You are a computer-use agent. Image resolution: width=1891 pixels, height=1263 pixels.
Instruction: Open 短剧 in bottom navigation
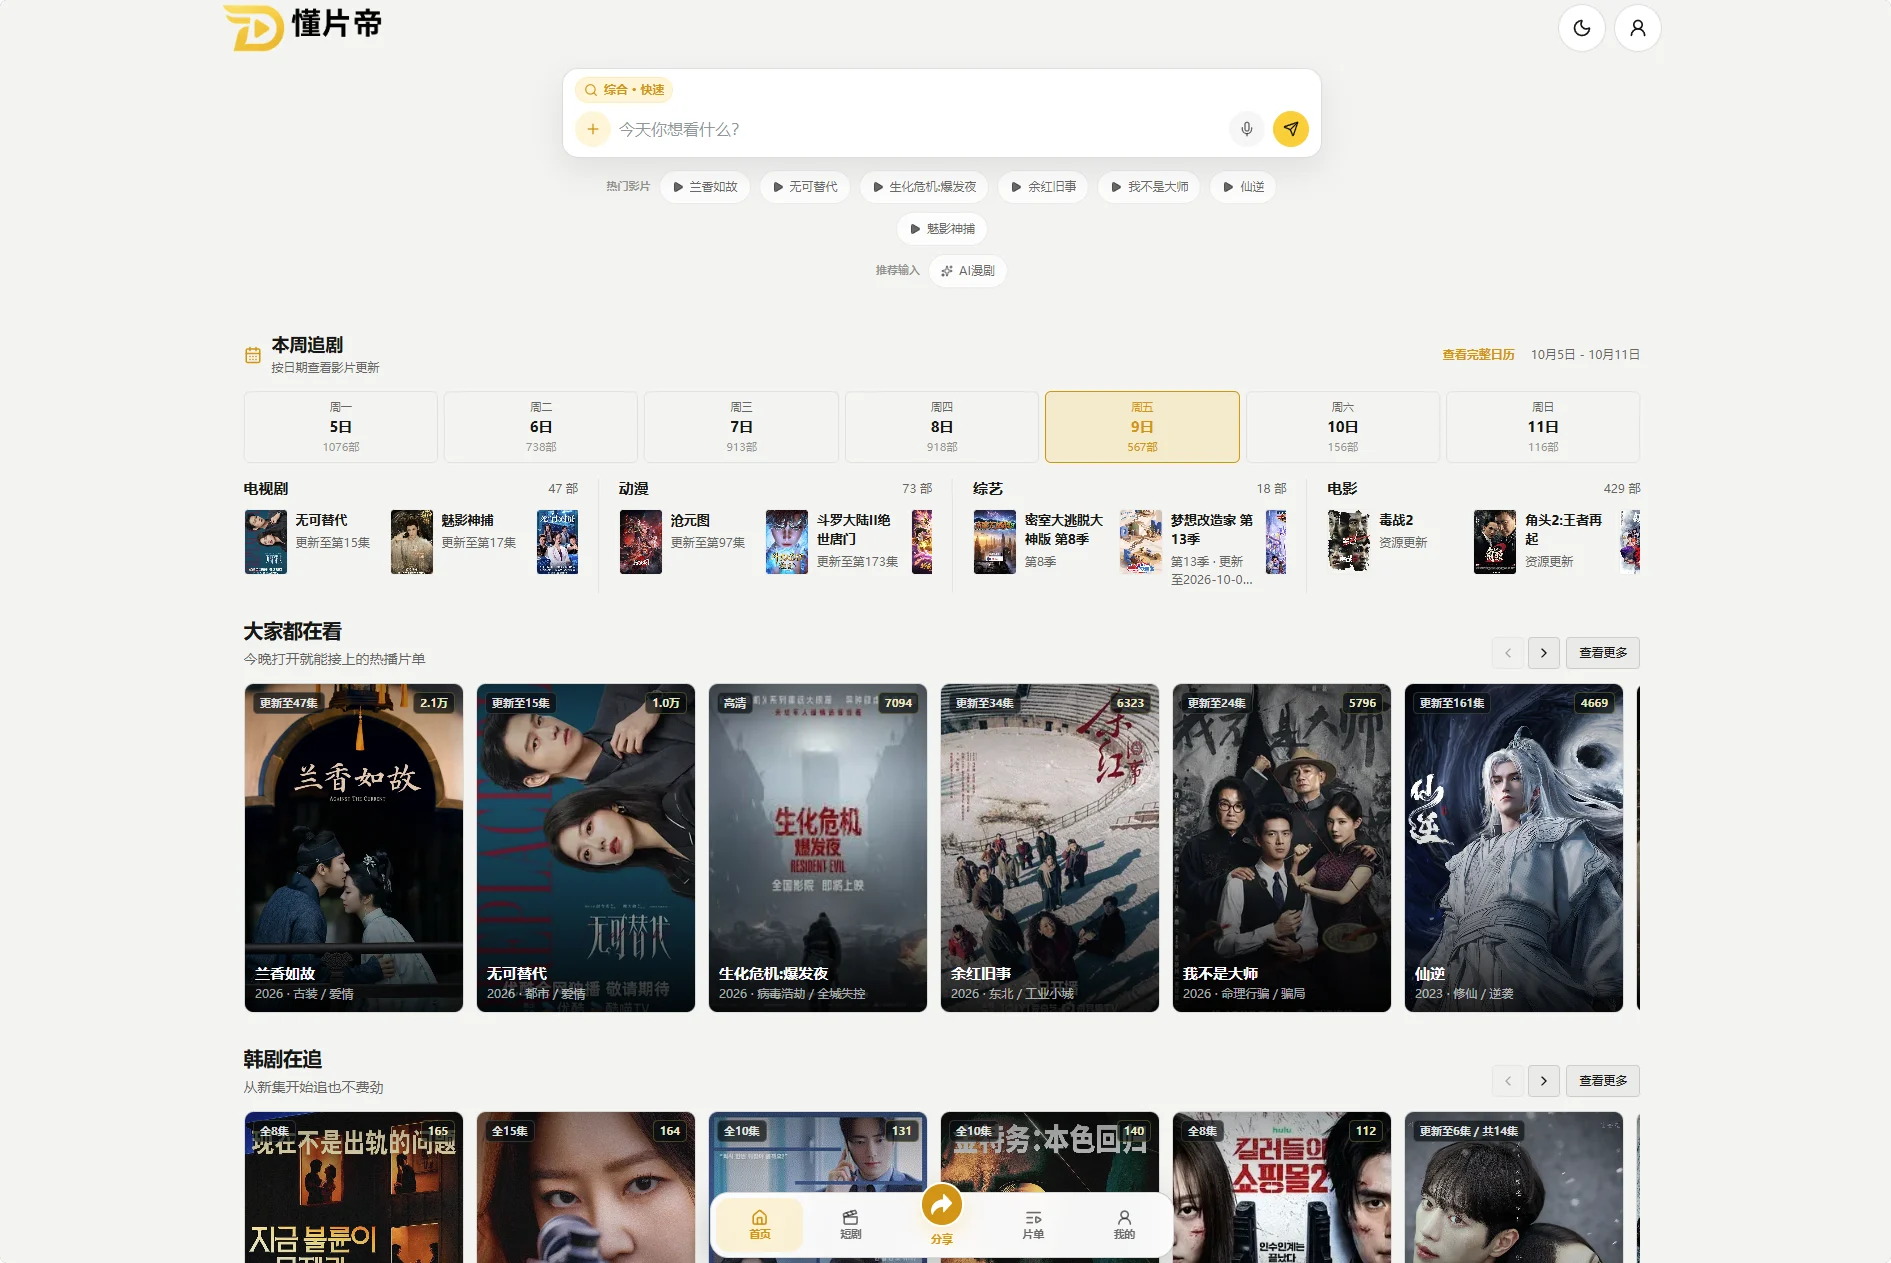pos(851,1225)
